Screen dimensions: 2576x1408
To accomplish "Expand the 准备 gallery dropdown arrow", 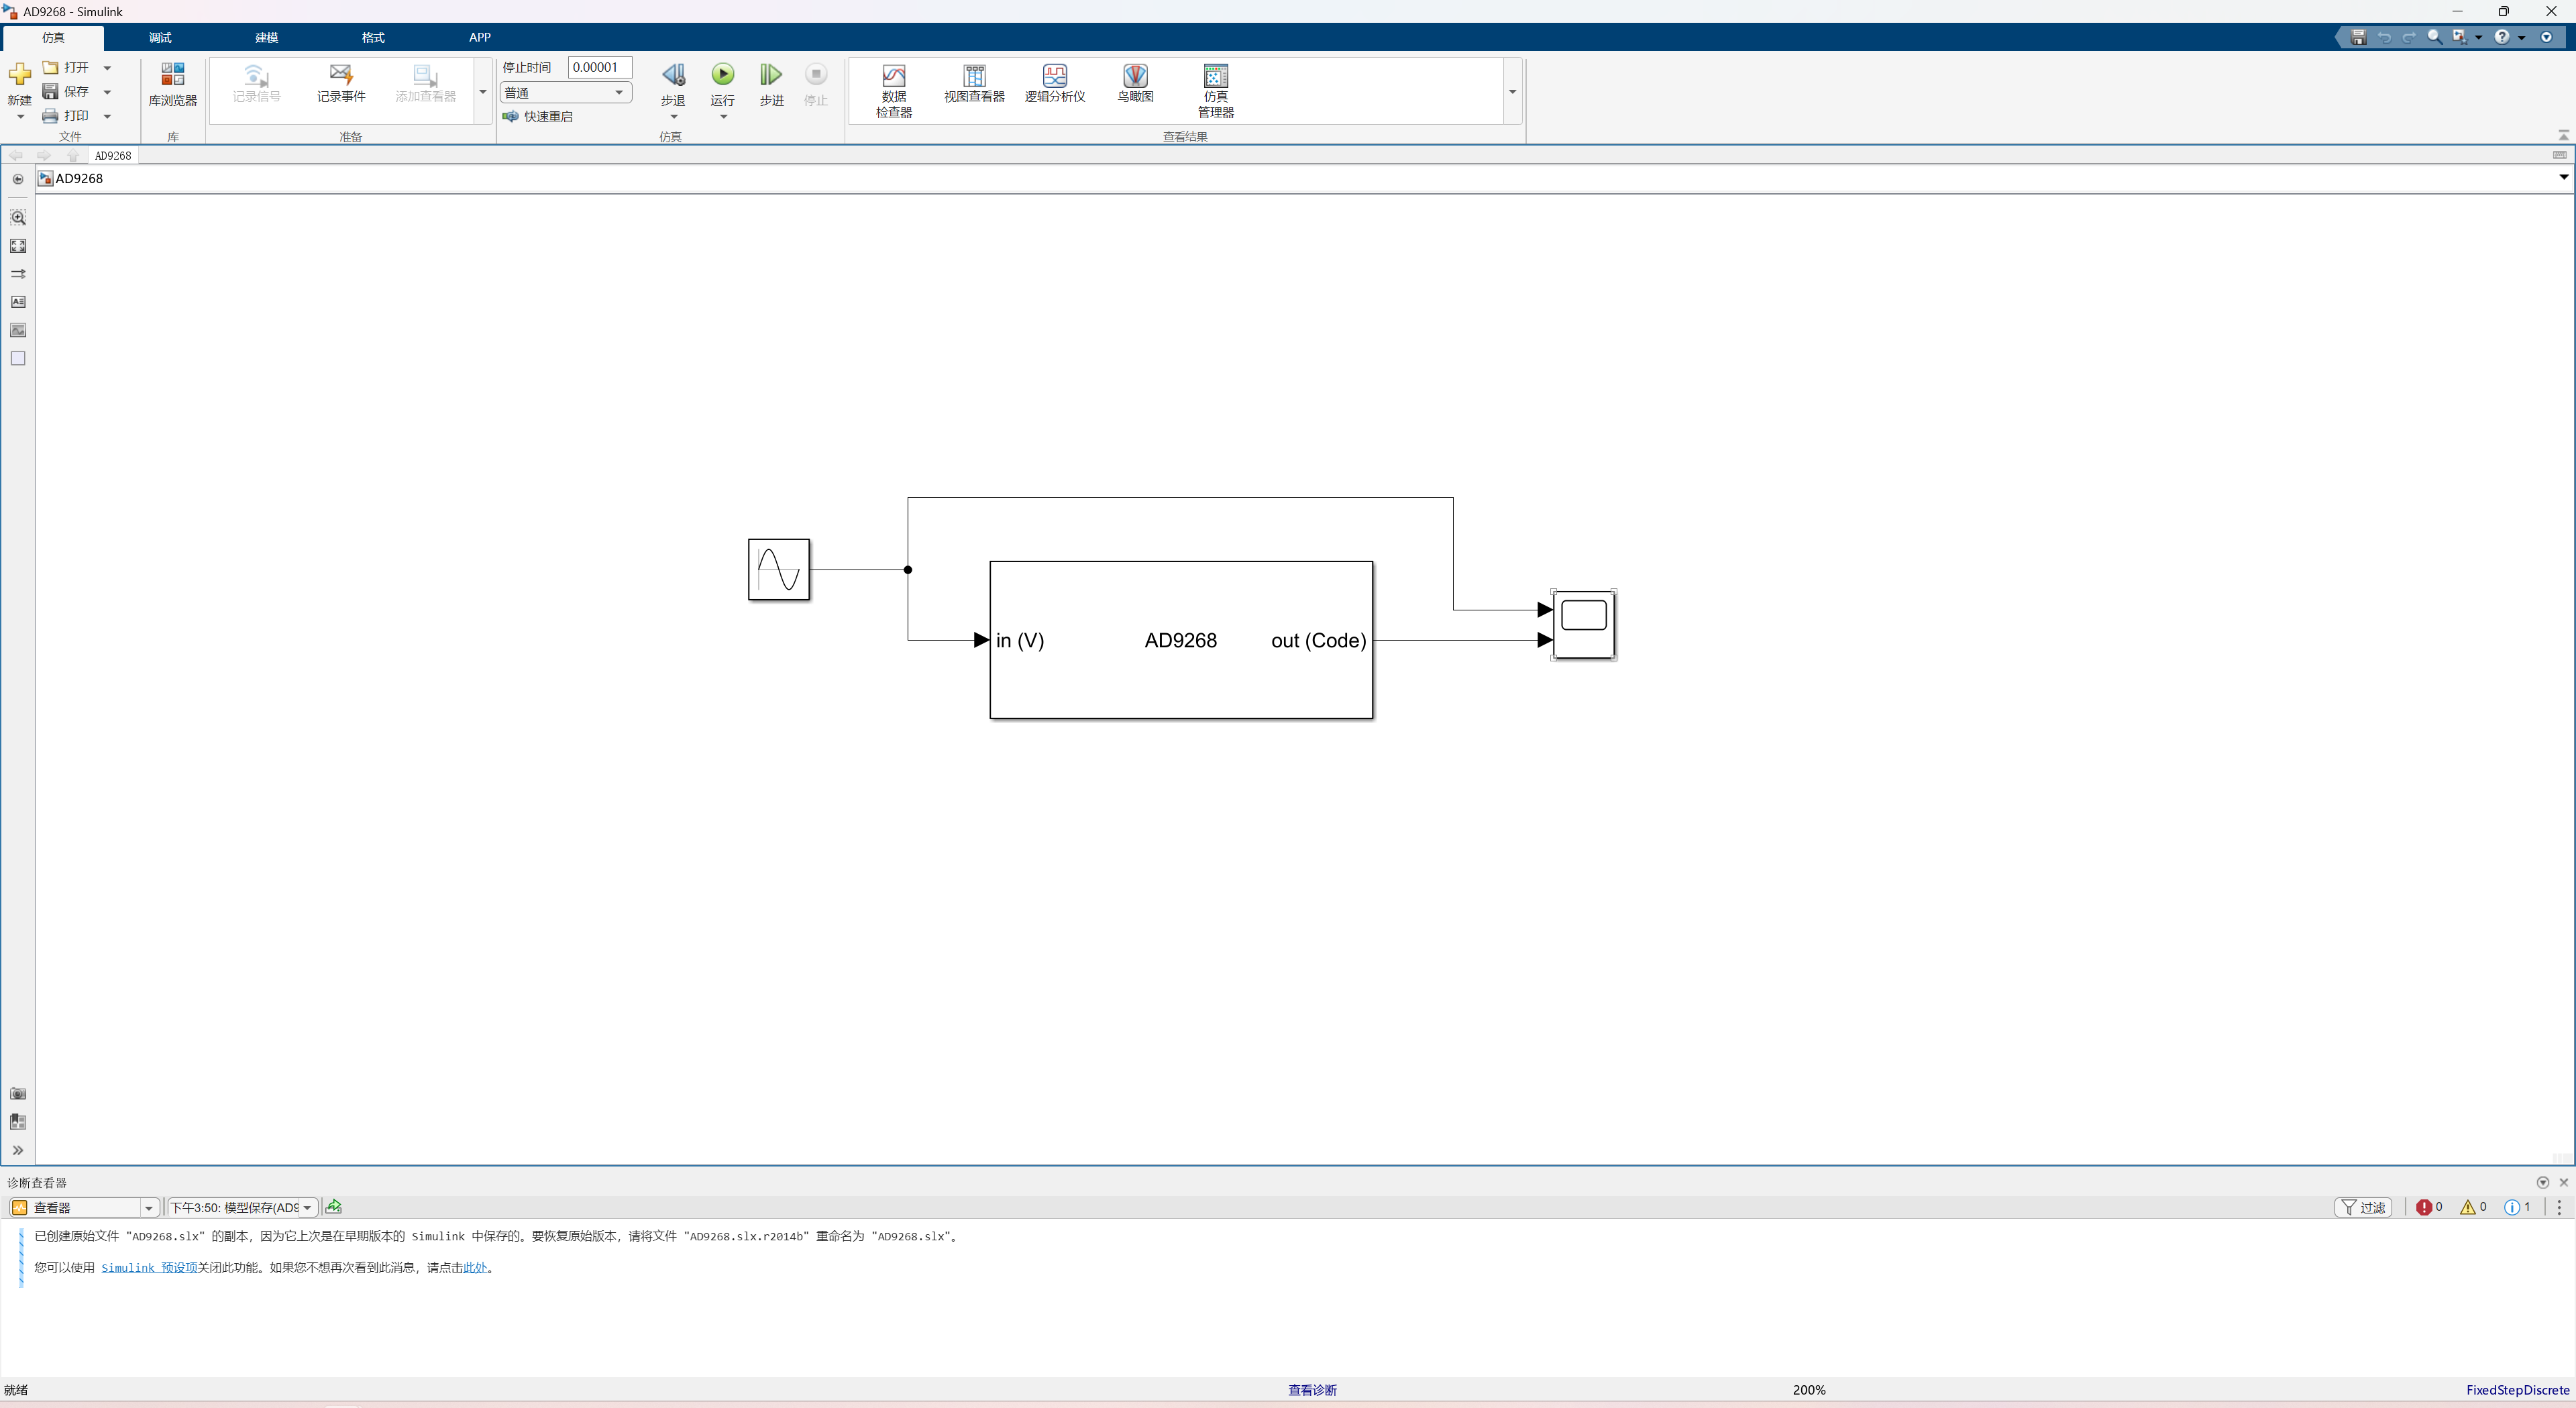I will [x=483, y=91].
